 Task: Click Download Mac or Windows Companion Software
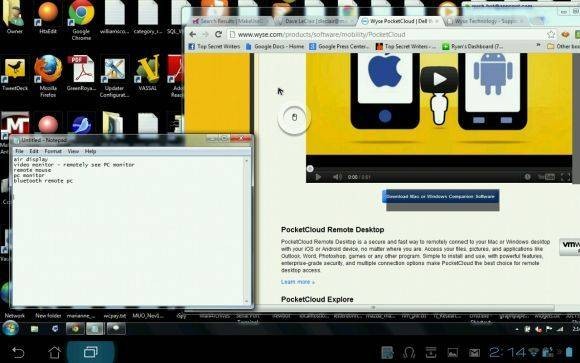pyautogui.click(x=440, y=196)
